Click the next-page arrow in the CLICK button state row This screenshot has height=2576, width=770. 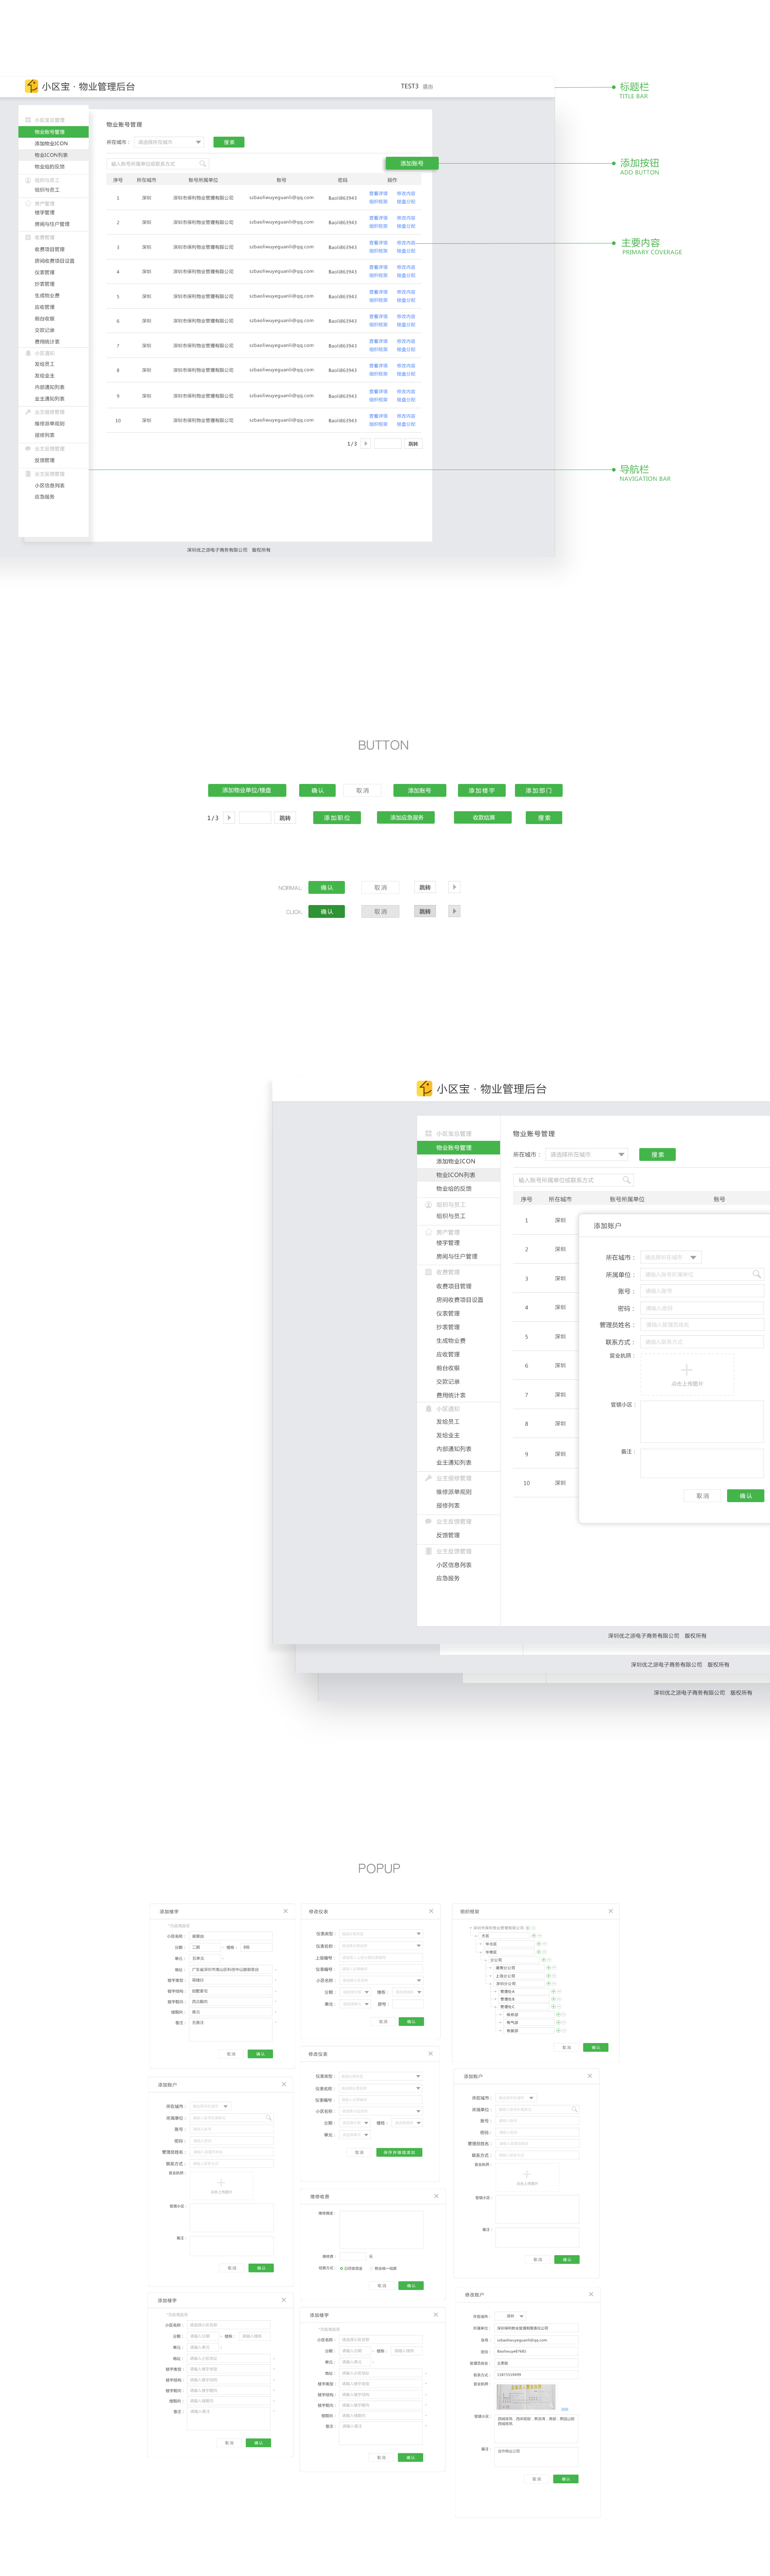(454, 911)
